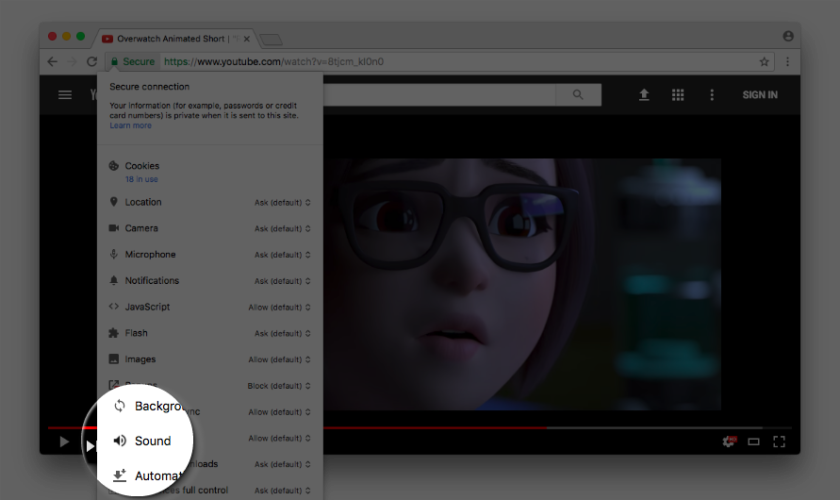
Task: Open the YouTube apps grid icon
Action: coord(678,95)
